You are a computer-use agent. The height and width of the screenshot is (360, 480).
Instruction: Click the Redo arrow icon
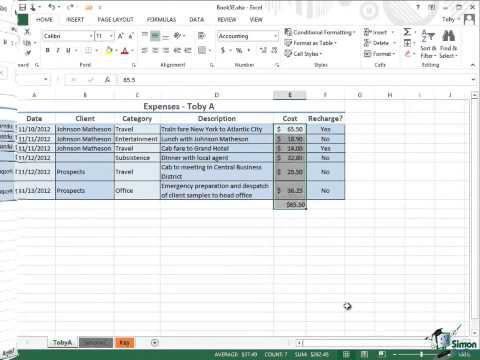click(70, 7)
